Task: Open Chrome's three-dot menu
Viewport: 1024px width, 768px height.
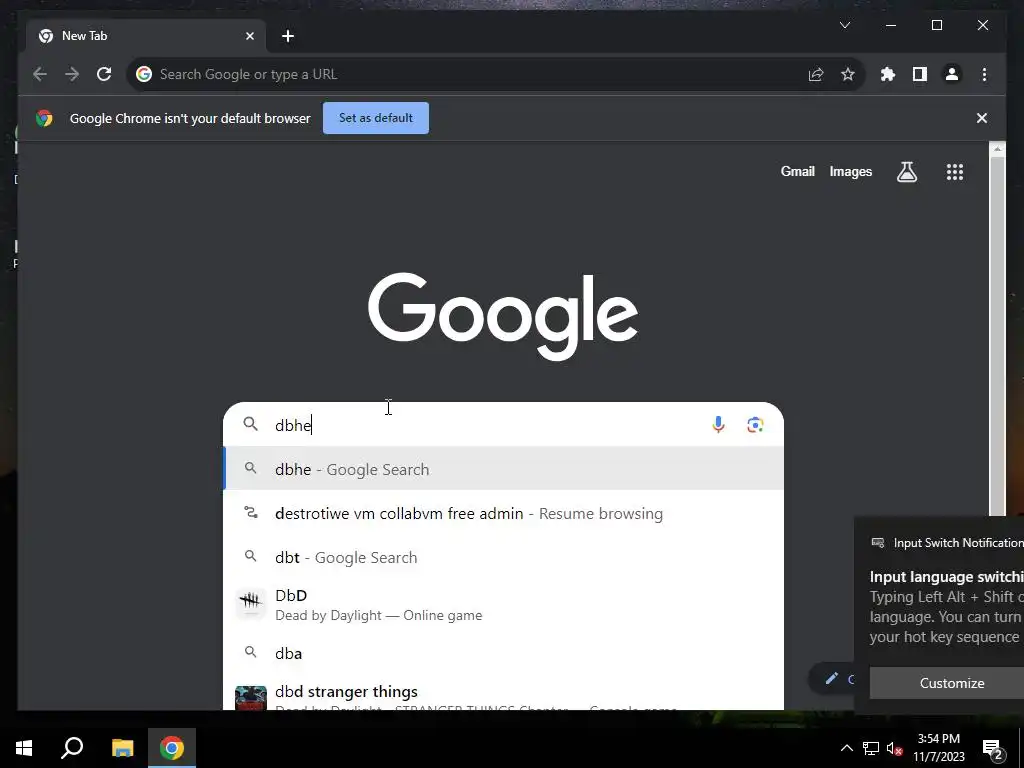Action: 984,74
